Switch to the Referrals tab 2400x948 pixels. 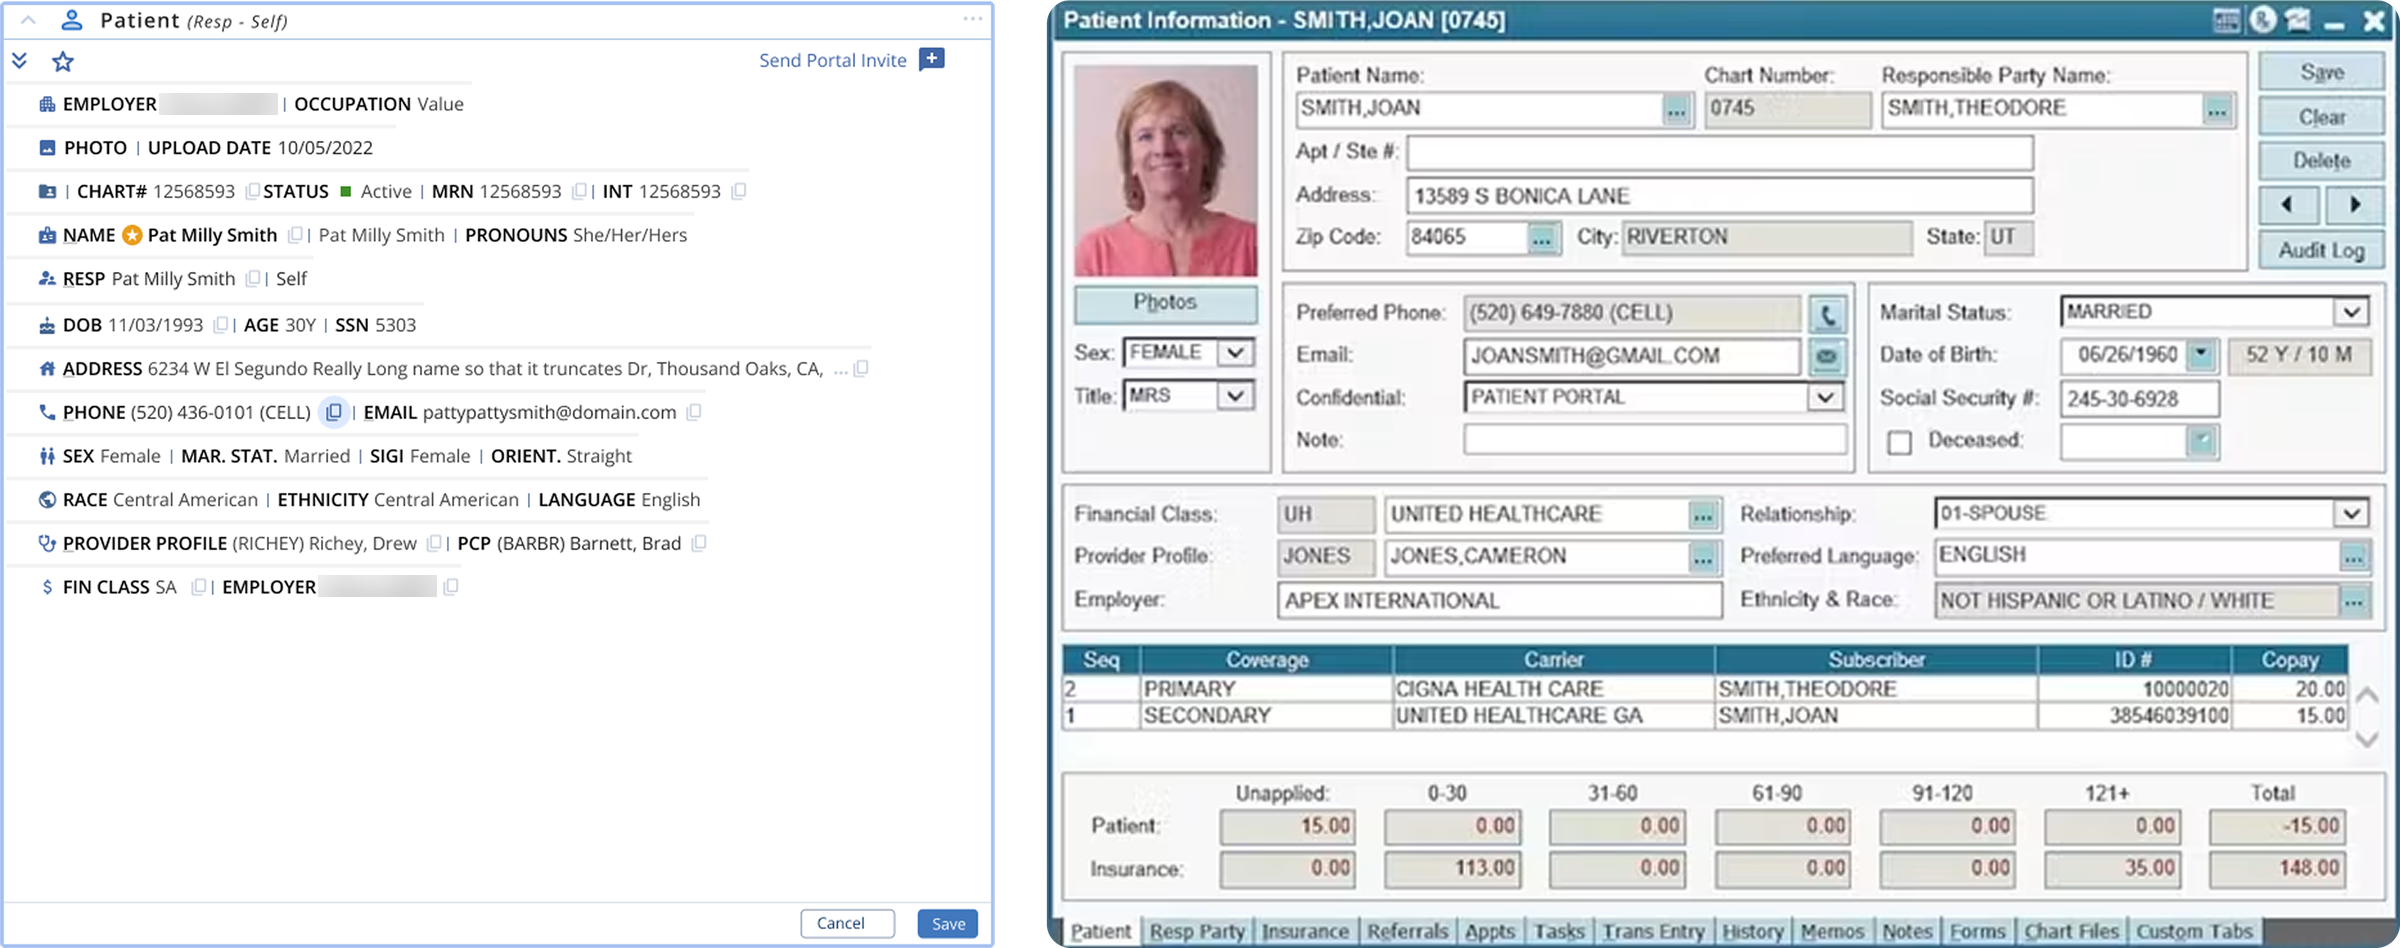click(1407, 931)
